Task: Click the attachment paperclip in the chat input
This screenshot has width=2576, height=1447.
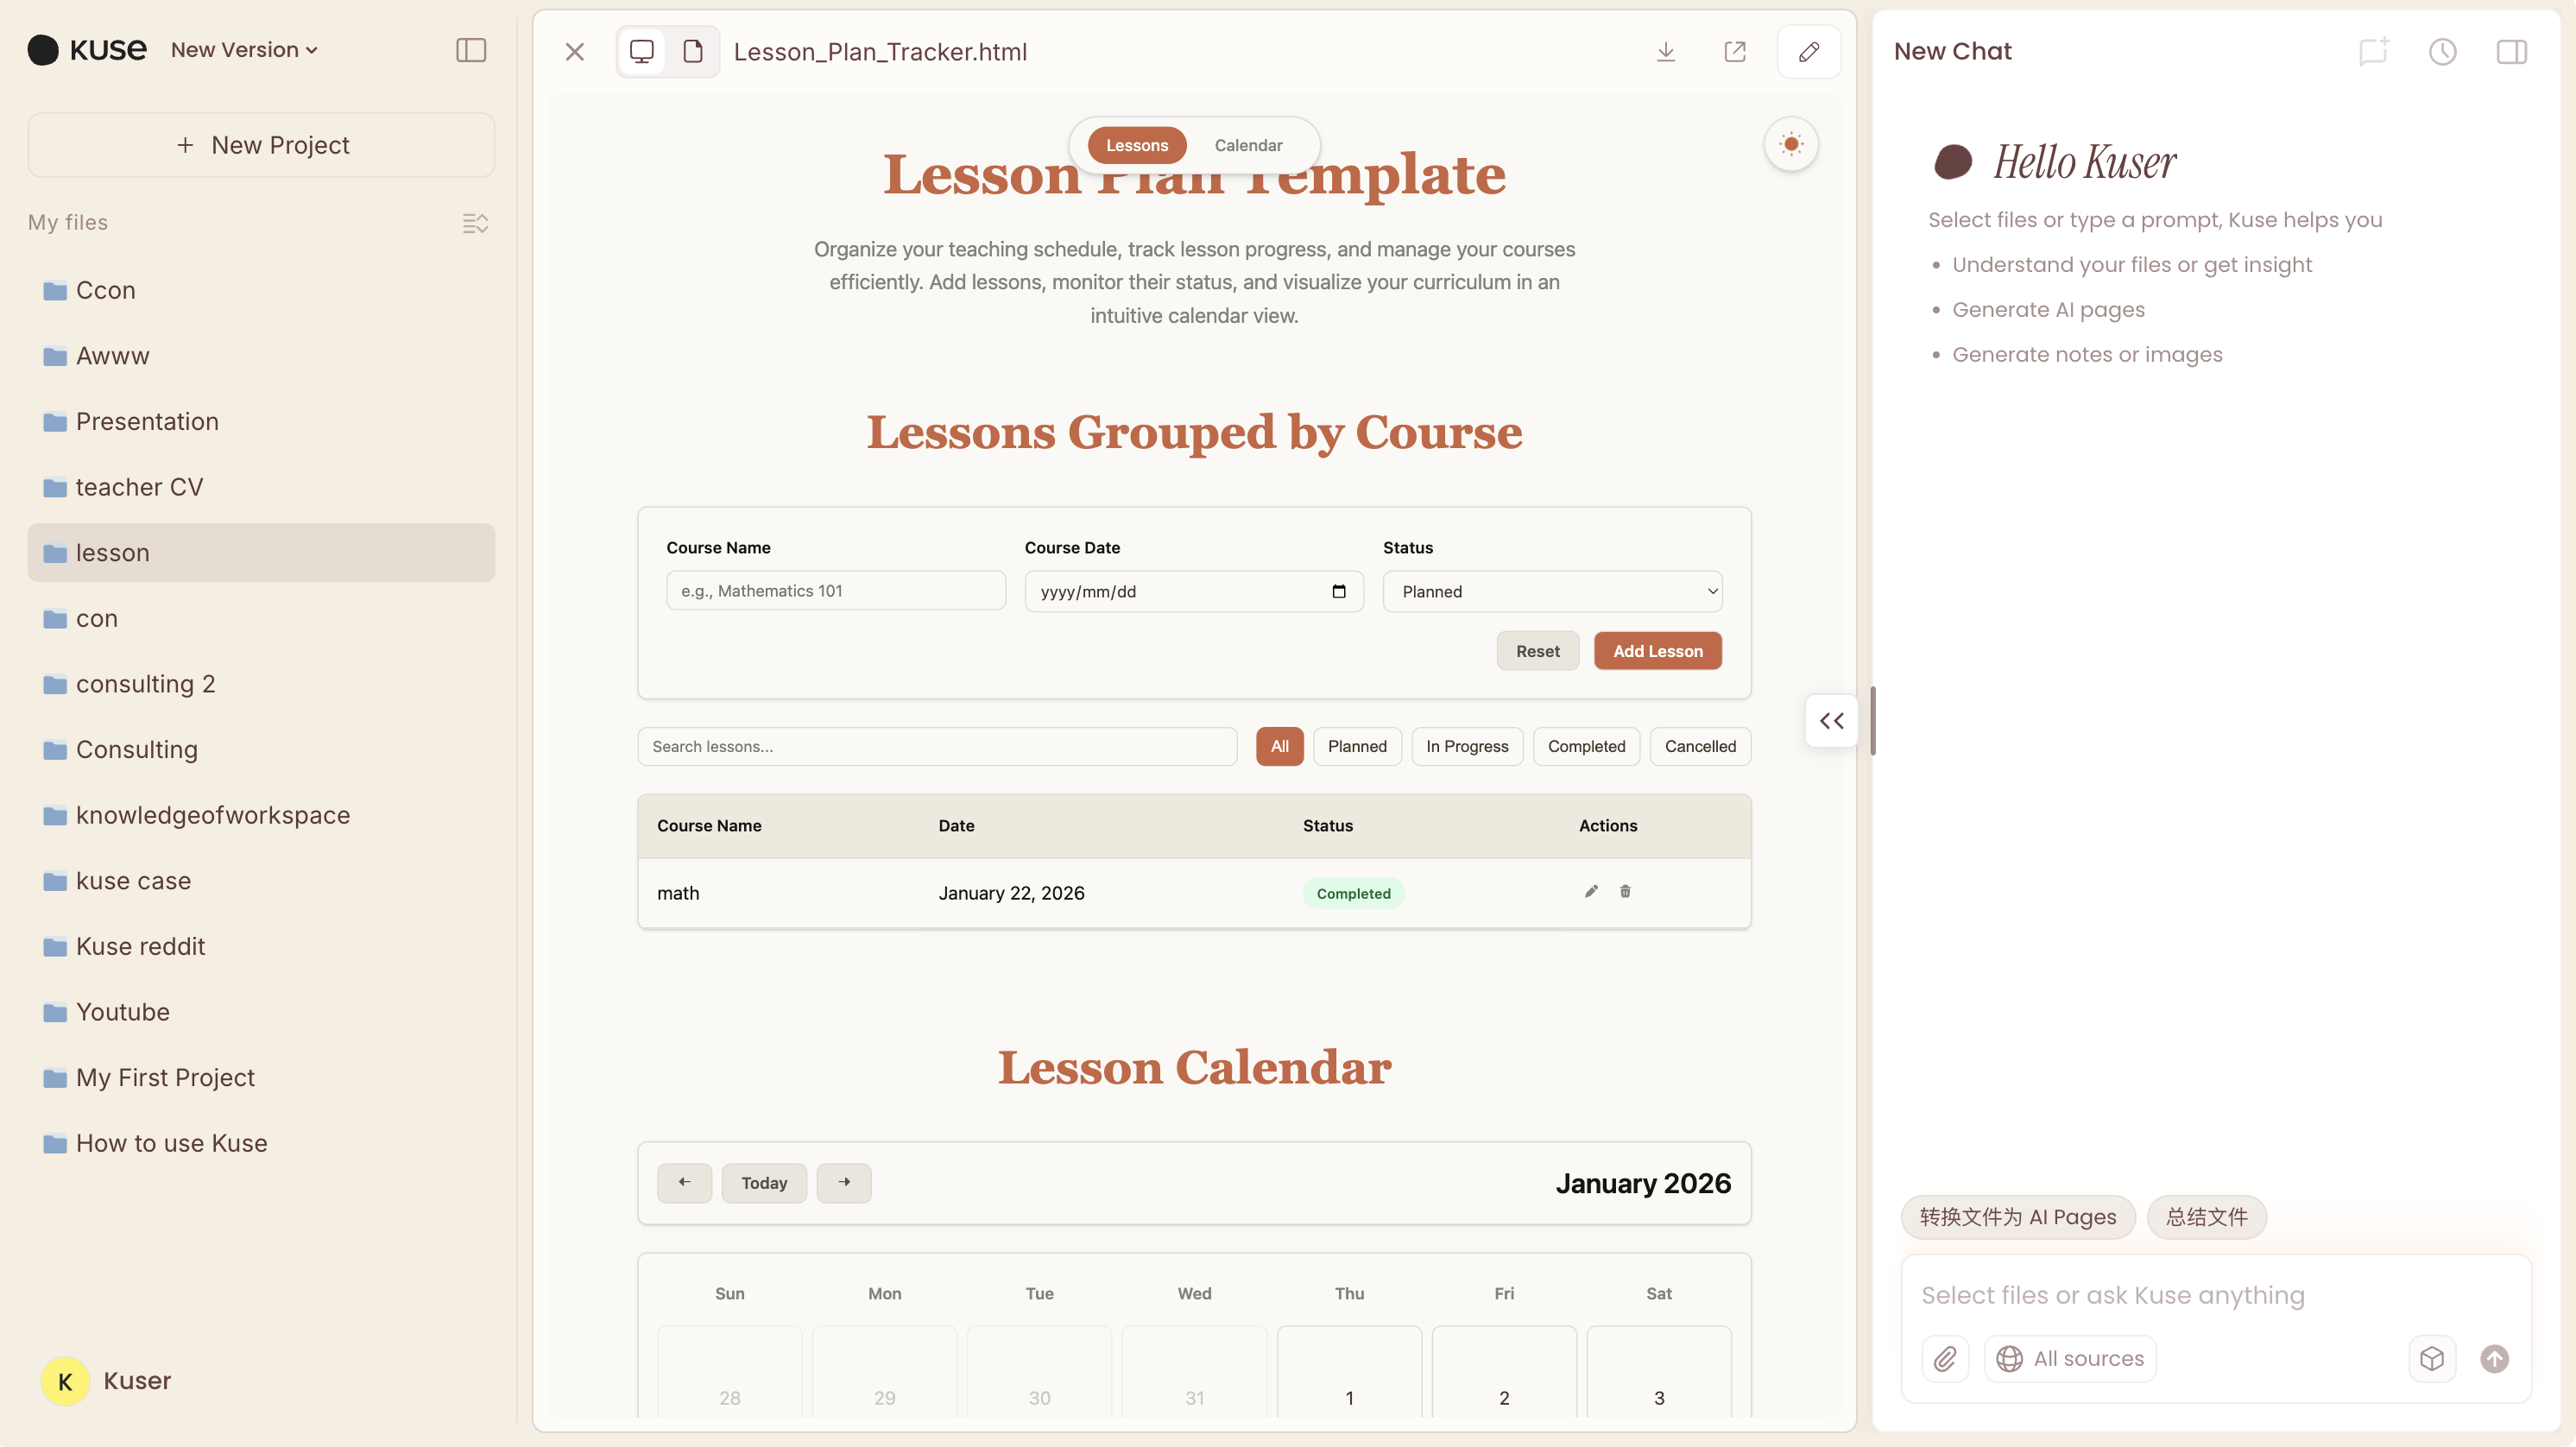Action: coord(1945,1358)
